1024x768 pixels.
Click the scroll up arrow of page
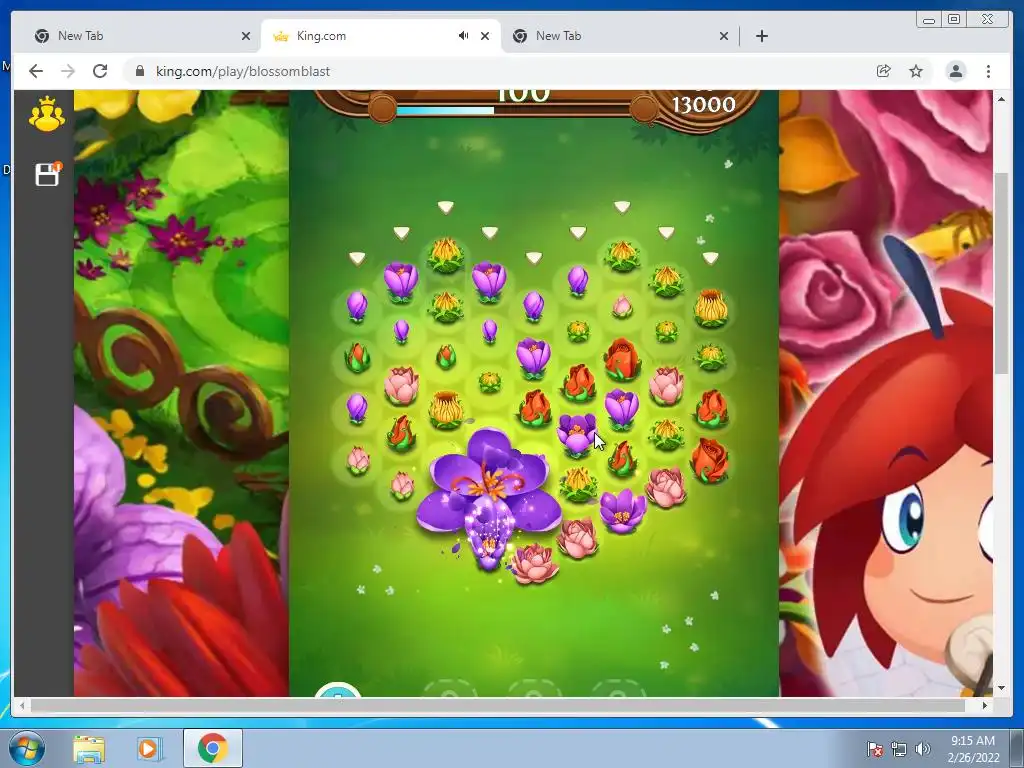[x=1001, y=99]
